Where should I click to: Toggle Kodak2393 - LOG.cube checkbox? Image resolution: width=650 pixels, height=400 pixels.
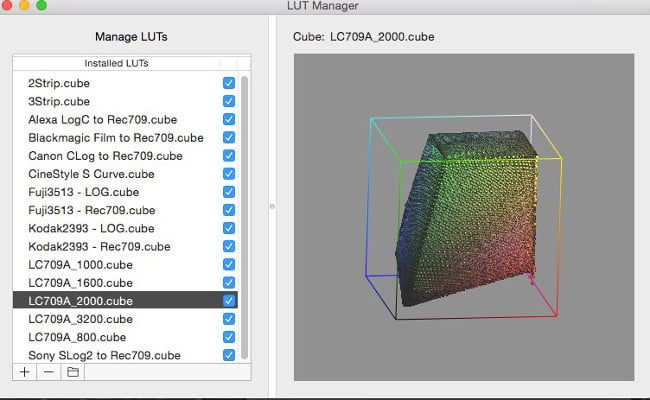229,228
